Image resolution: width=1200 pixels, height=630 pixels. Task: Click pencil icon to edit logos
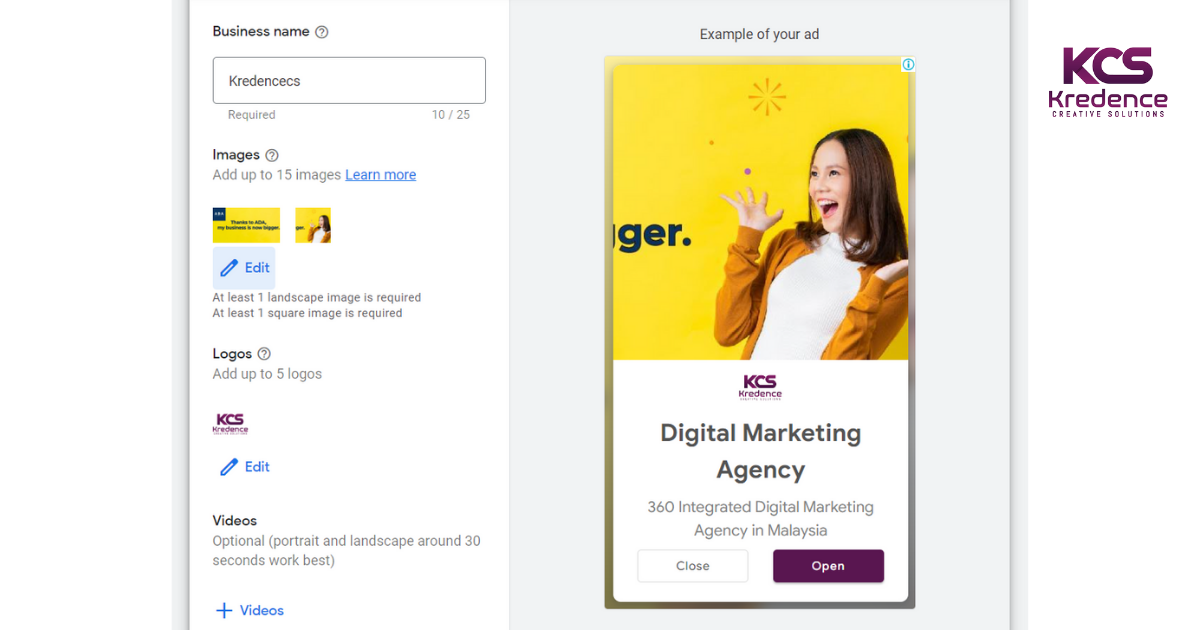229,467
